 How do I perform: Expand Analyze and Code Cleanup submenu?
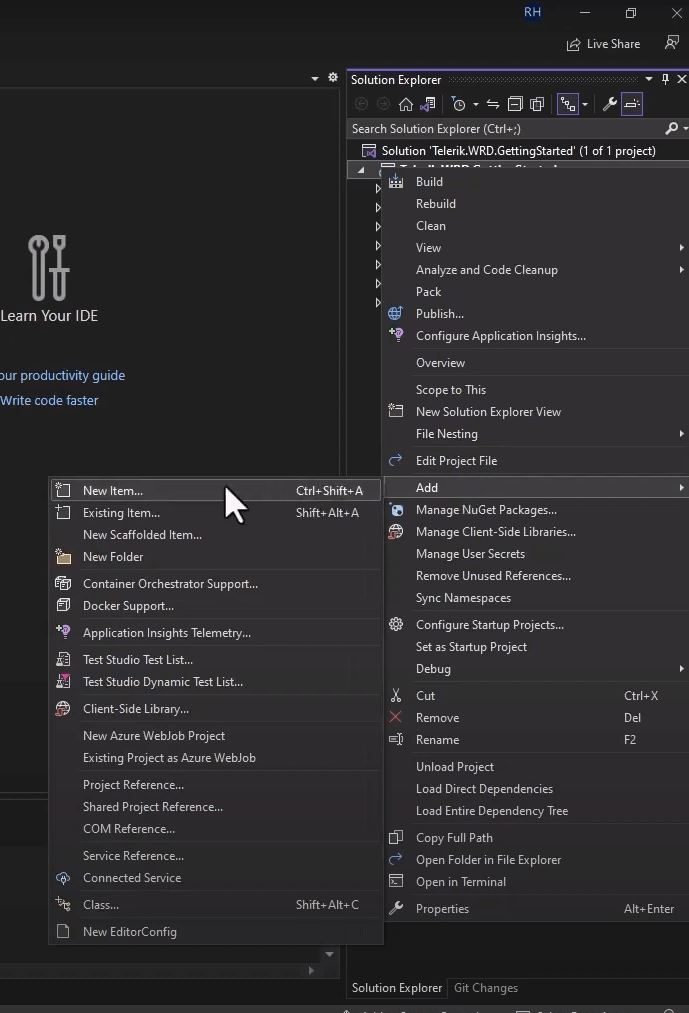point(536,269)
